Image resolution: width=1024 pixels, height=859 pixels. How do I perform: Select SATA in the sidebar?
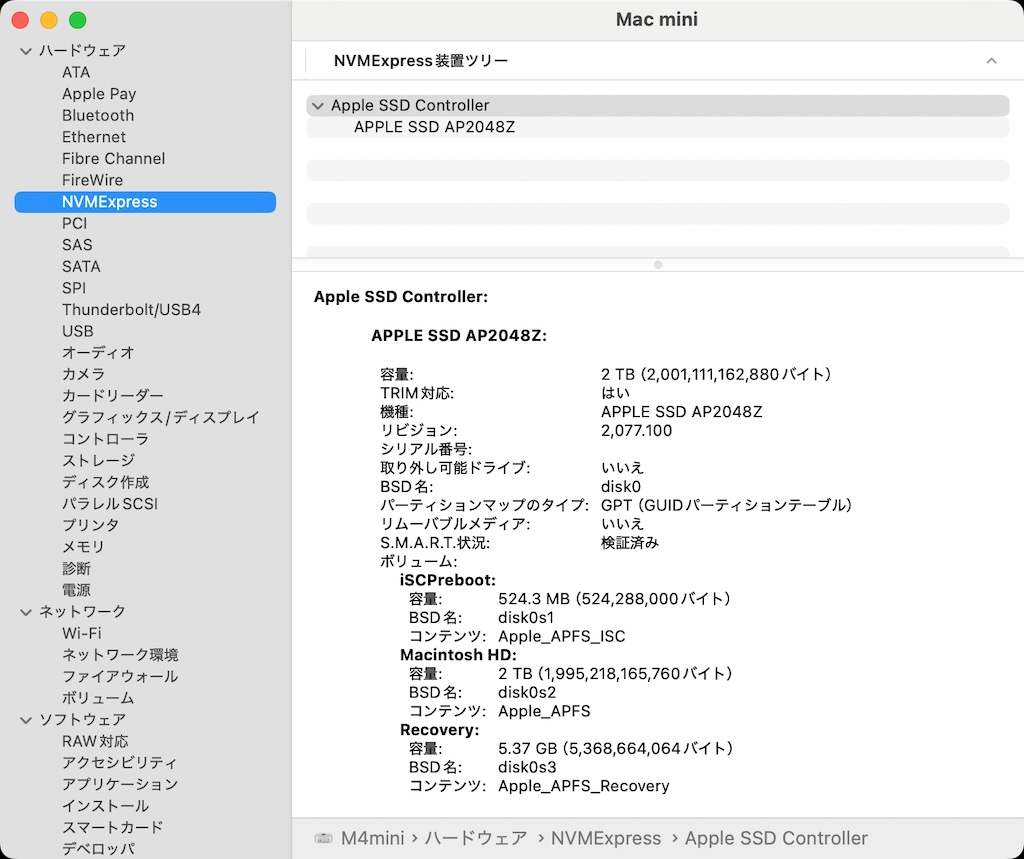click(x=81, y=267)
